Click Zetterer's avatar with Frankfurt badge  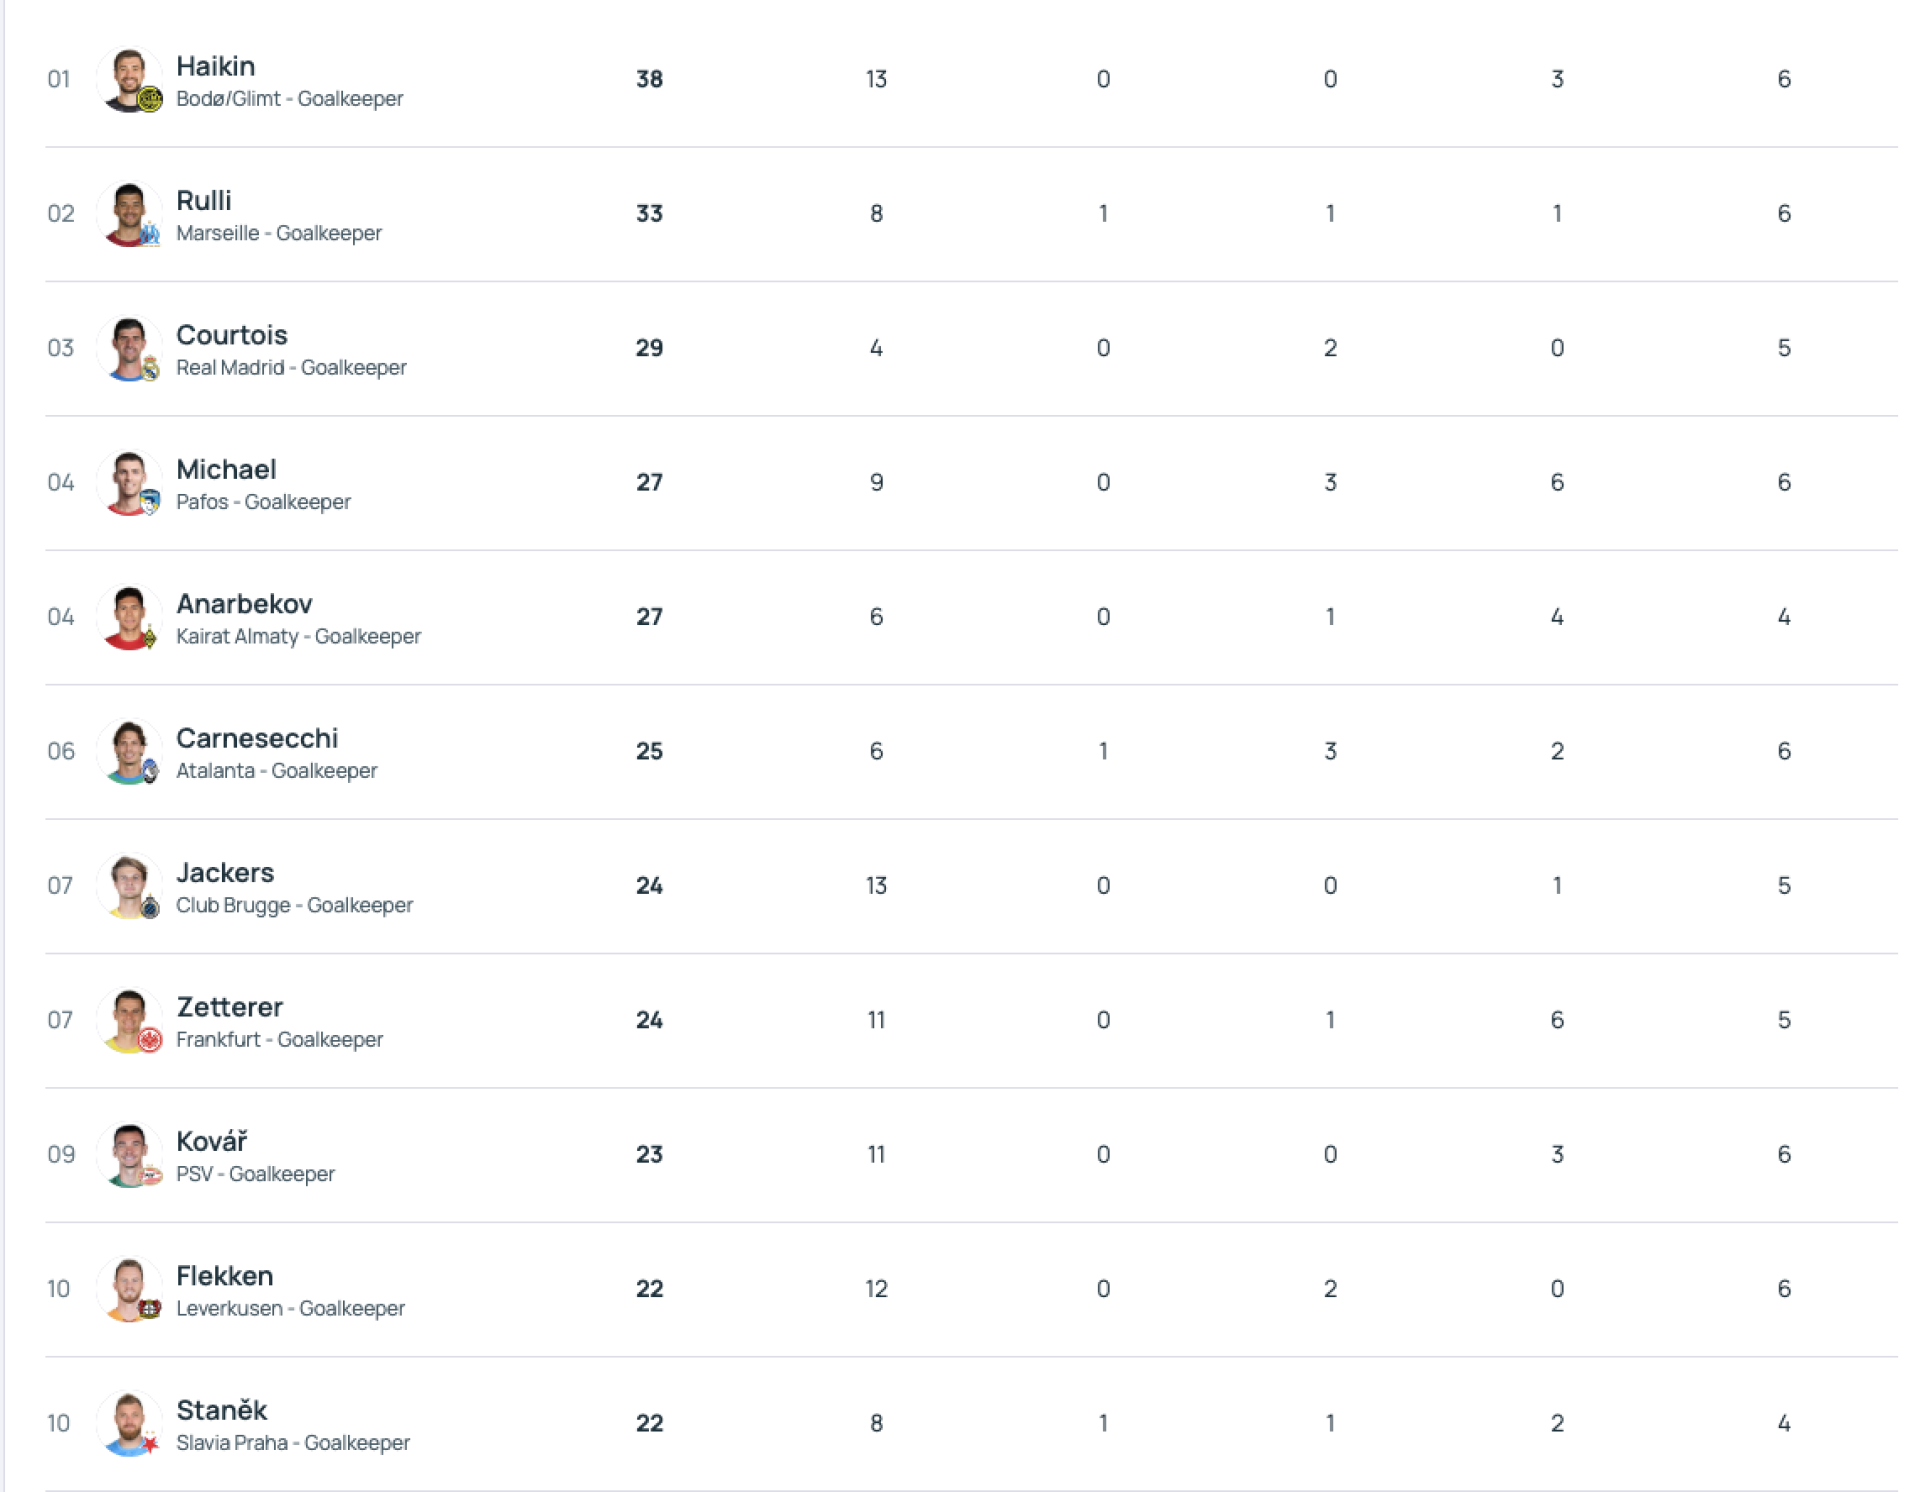pos(129,1020)
